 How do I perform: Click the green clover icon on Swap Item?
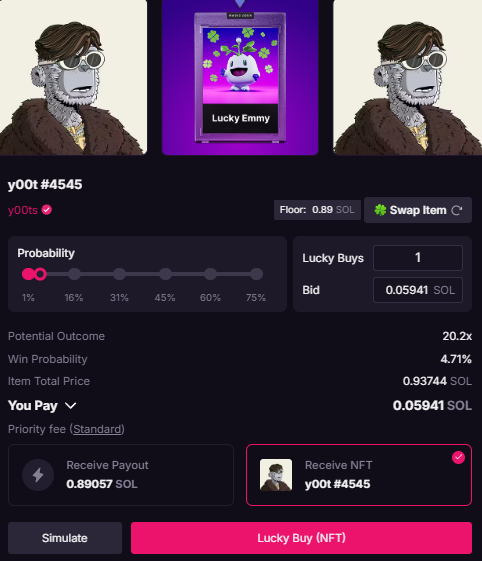click(x=380, y=210)
